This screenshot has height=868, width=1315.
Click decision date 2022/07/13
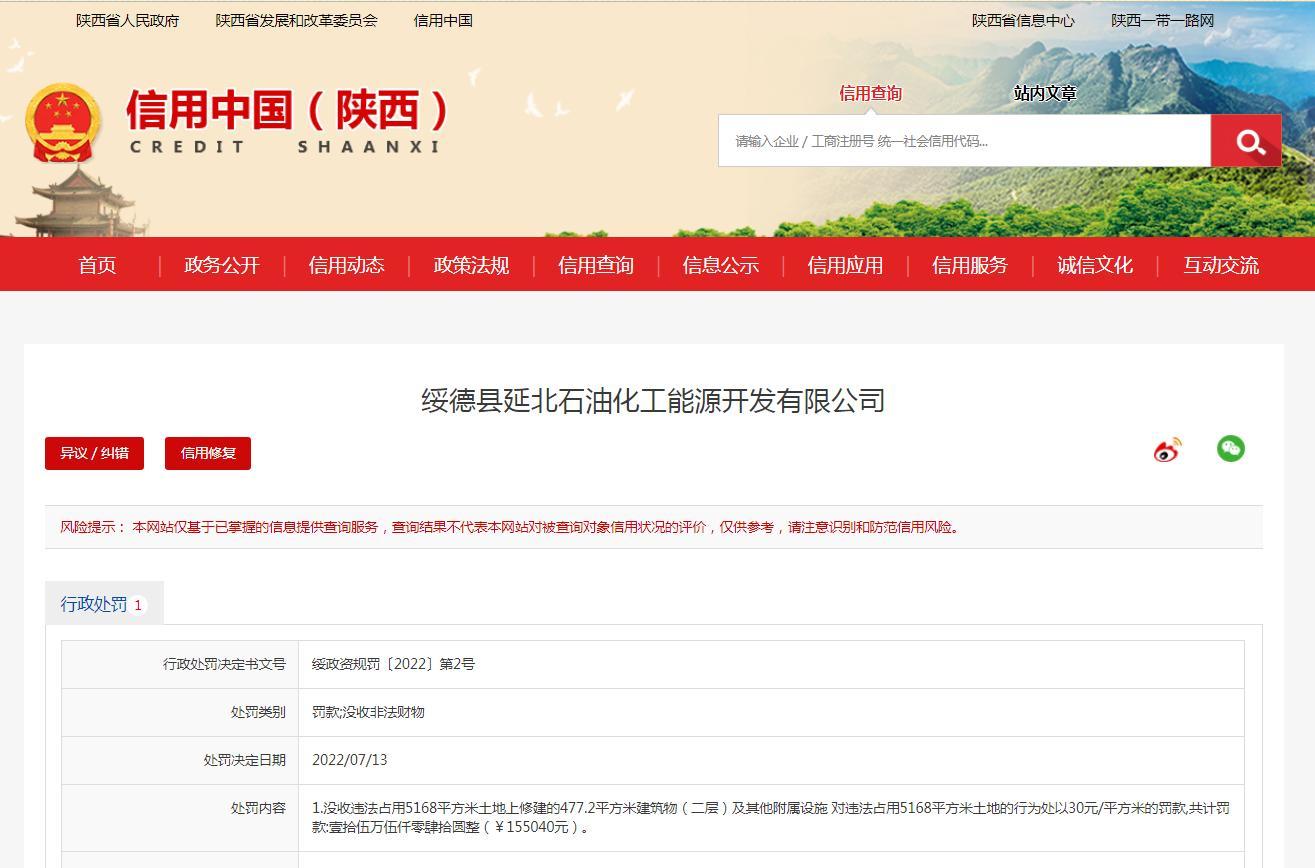pos(349,760)
